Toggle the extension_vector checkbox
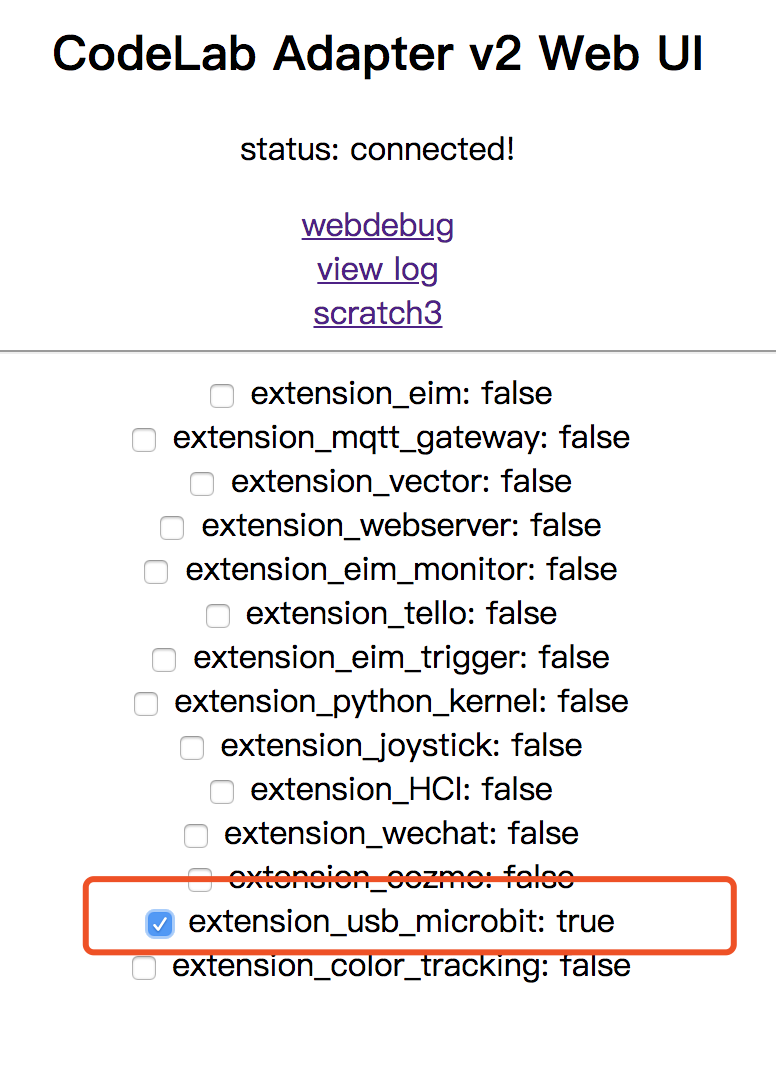This screenshot has width=776, height=1080. tap(202, 484)
